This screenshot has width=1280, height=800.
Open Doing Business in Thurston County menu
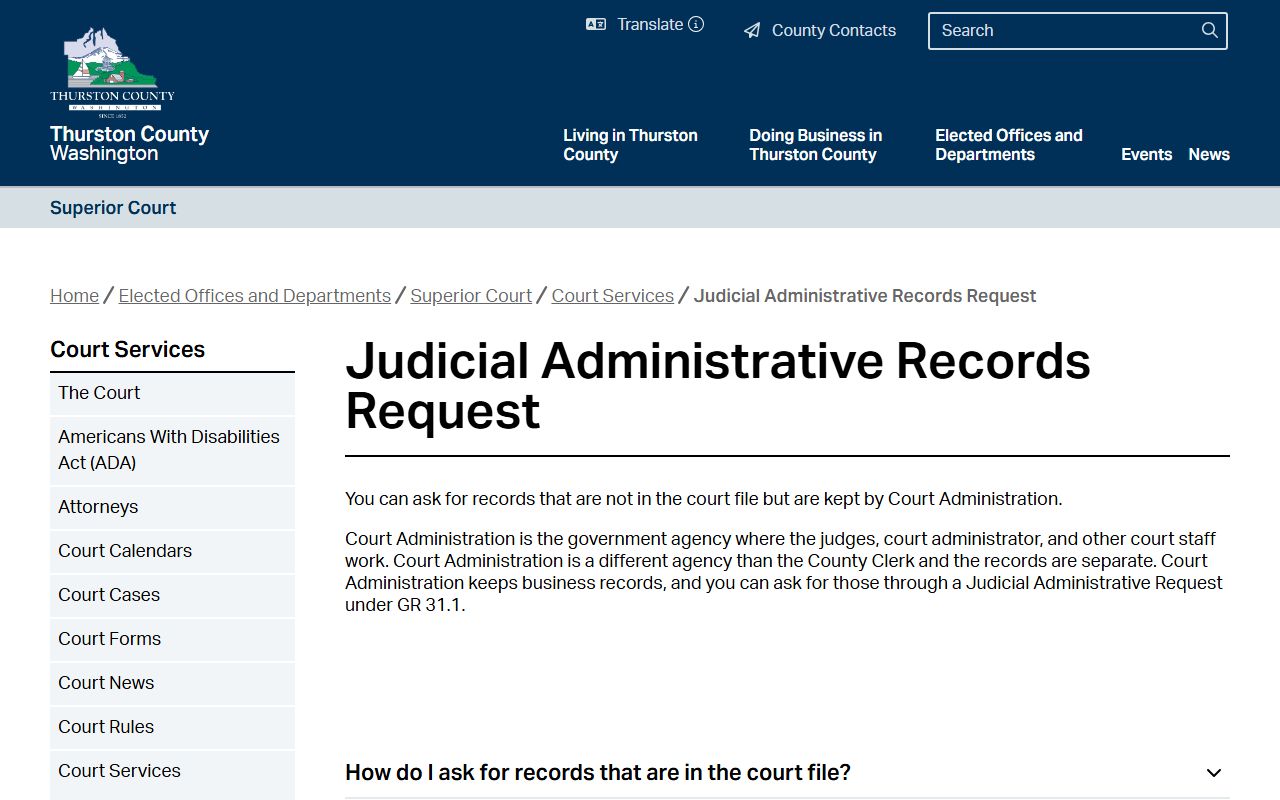click(x=816, y=145)
